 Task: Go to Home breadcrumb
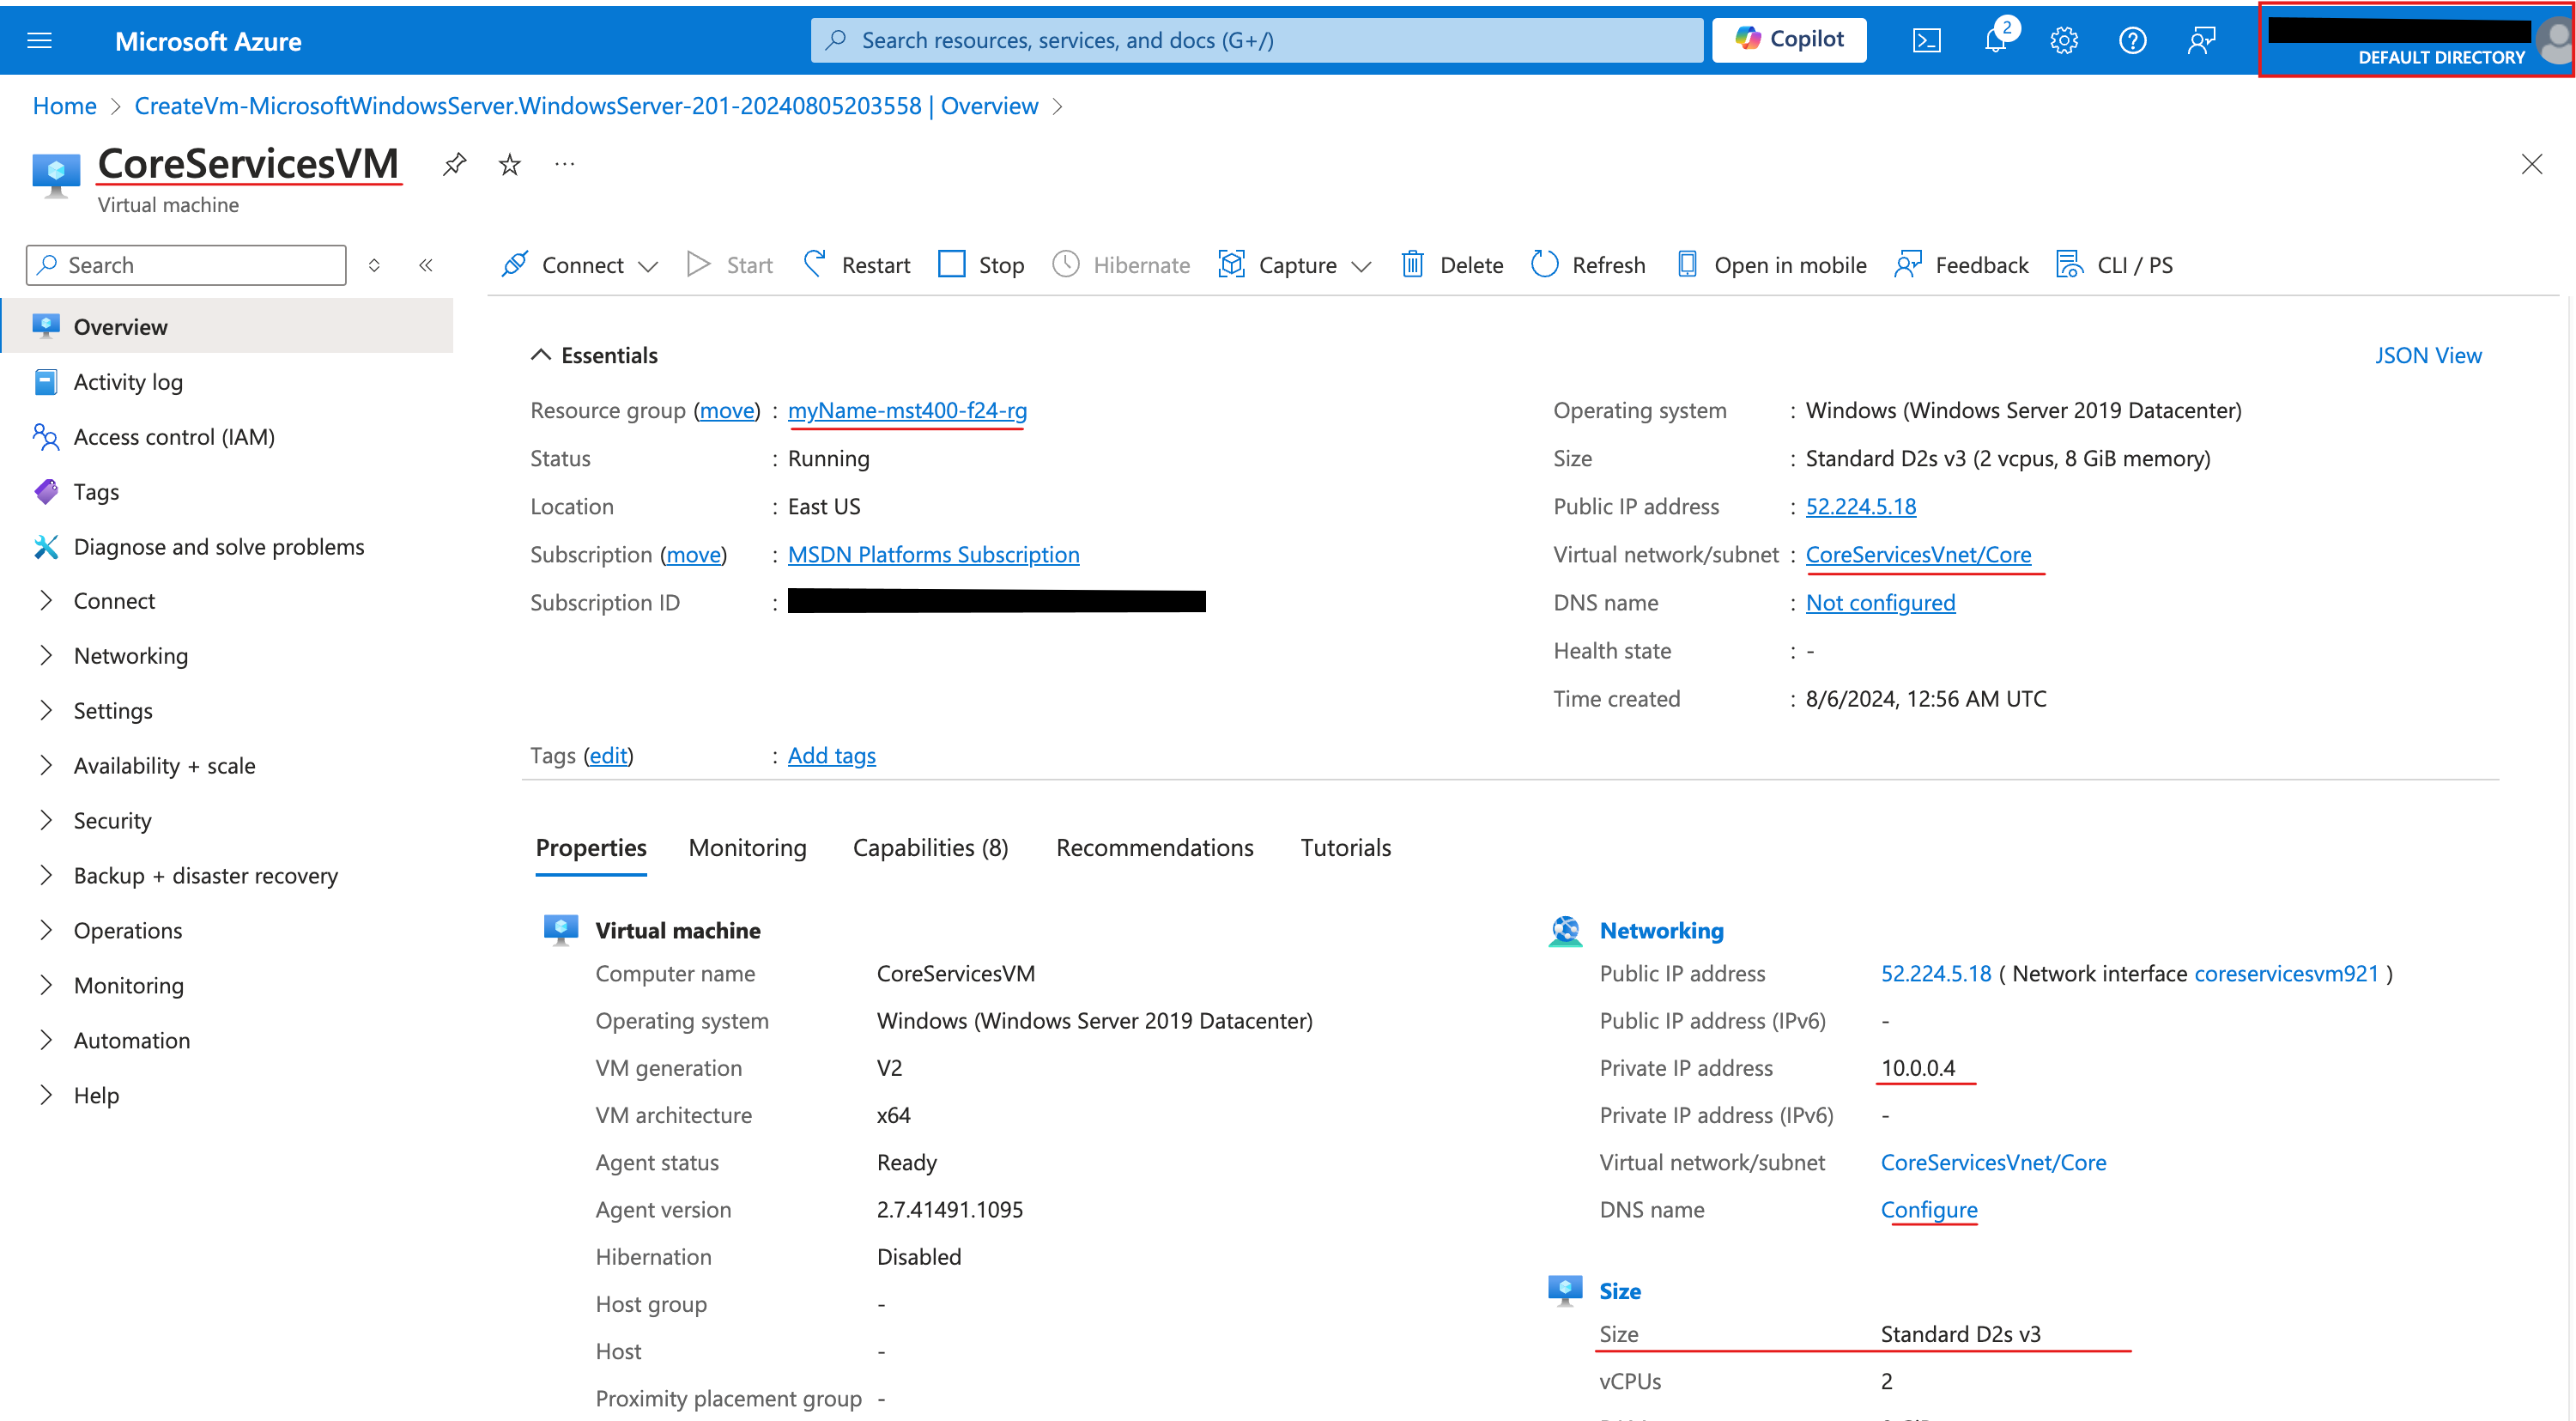[65, 106]
